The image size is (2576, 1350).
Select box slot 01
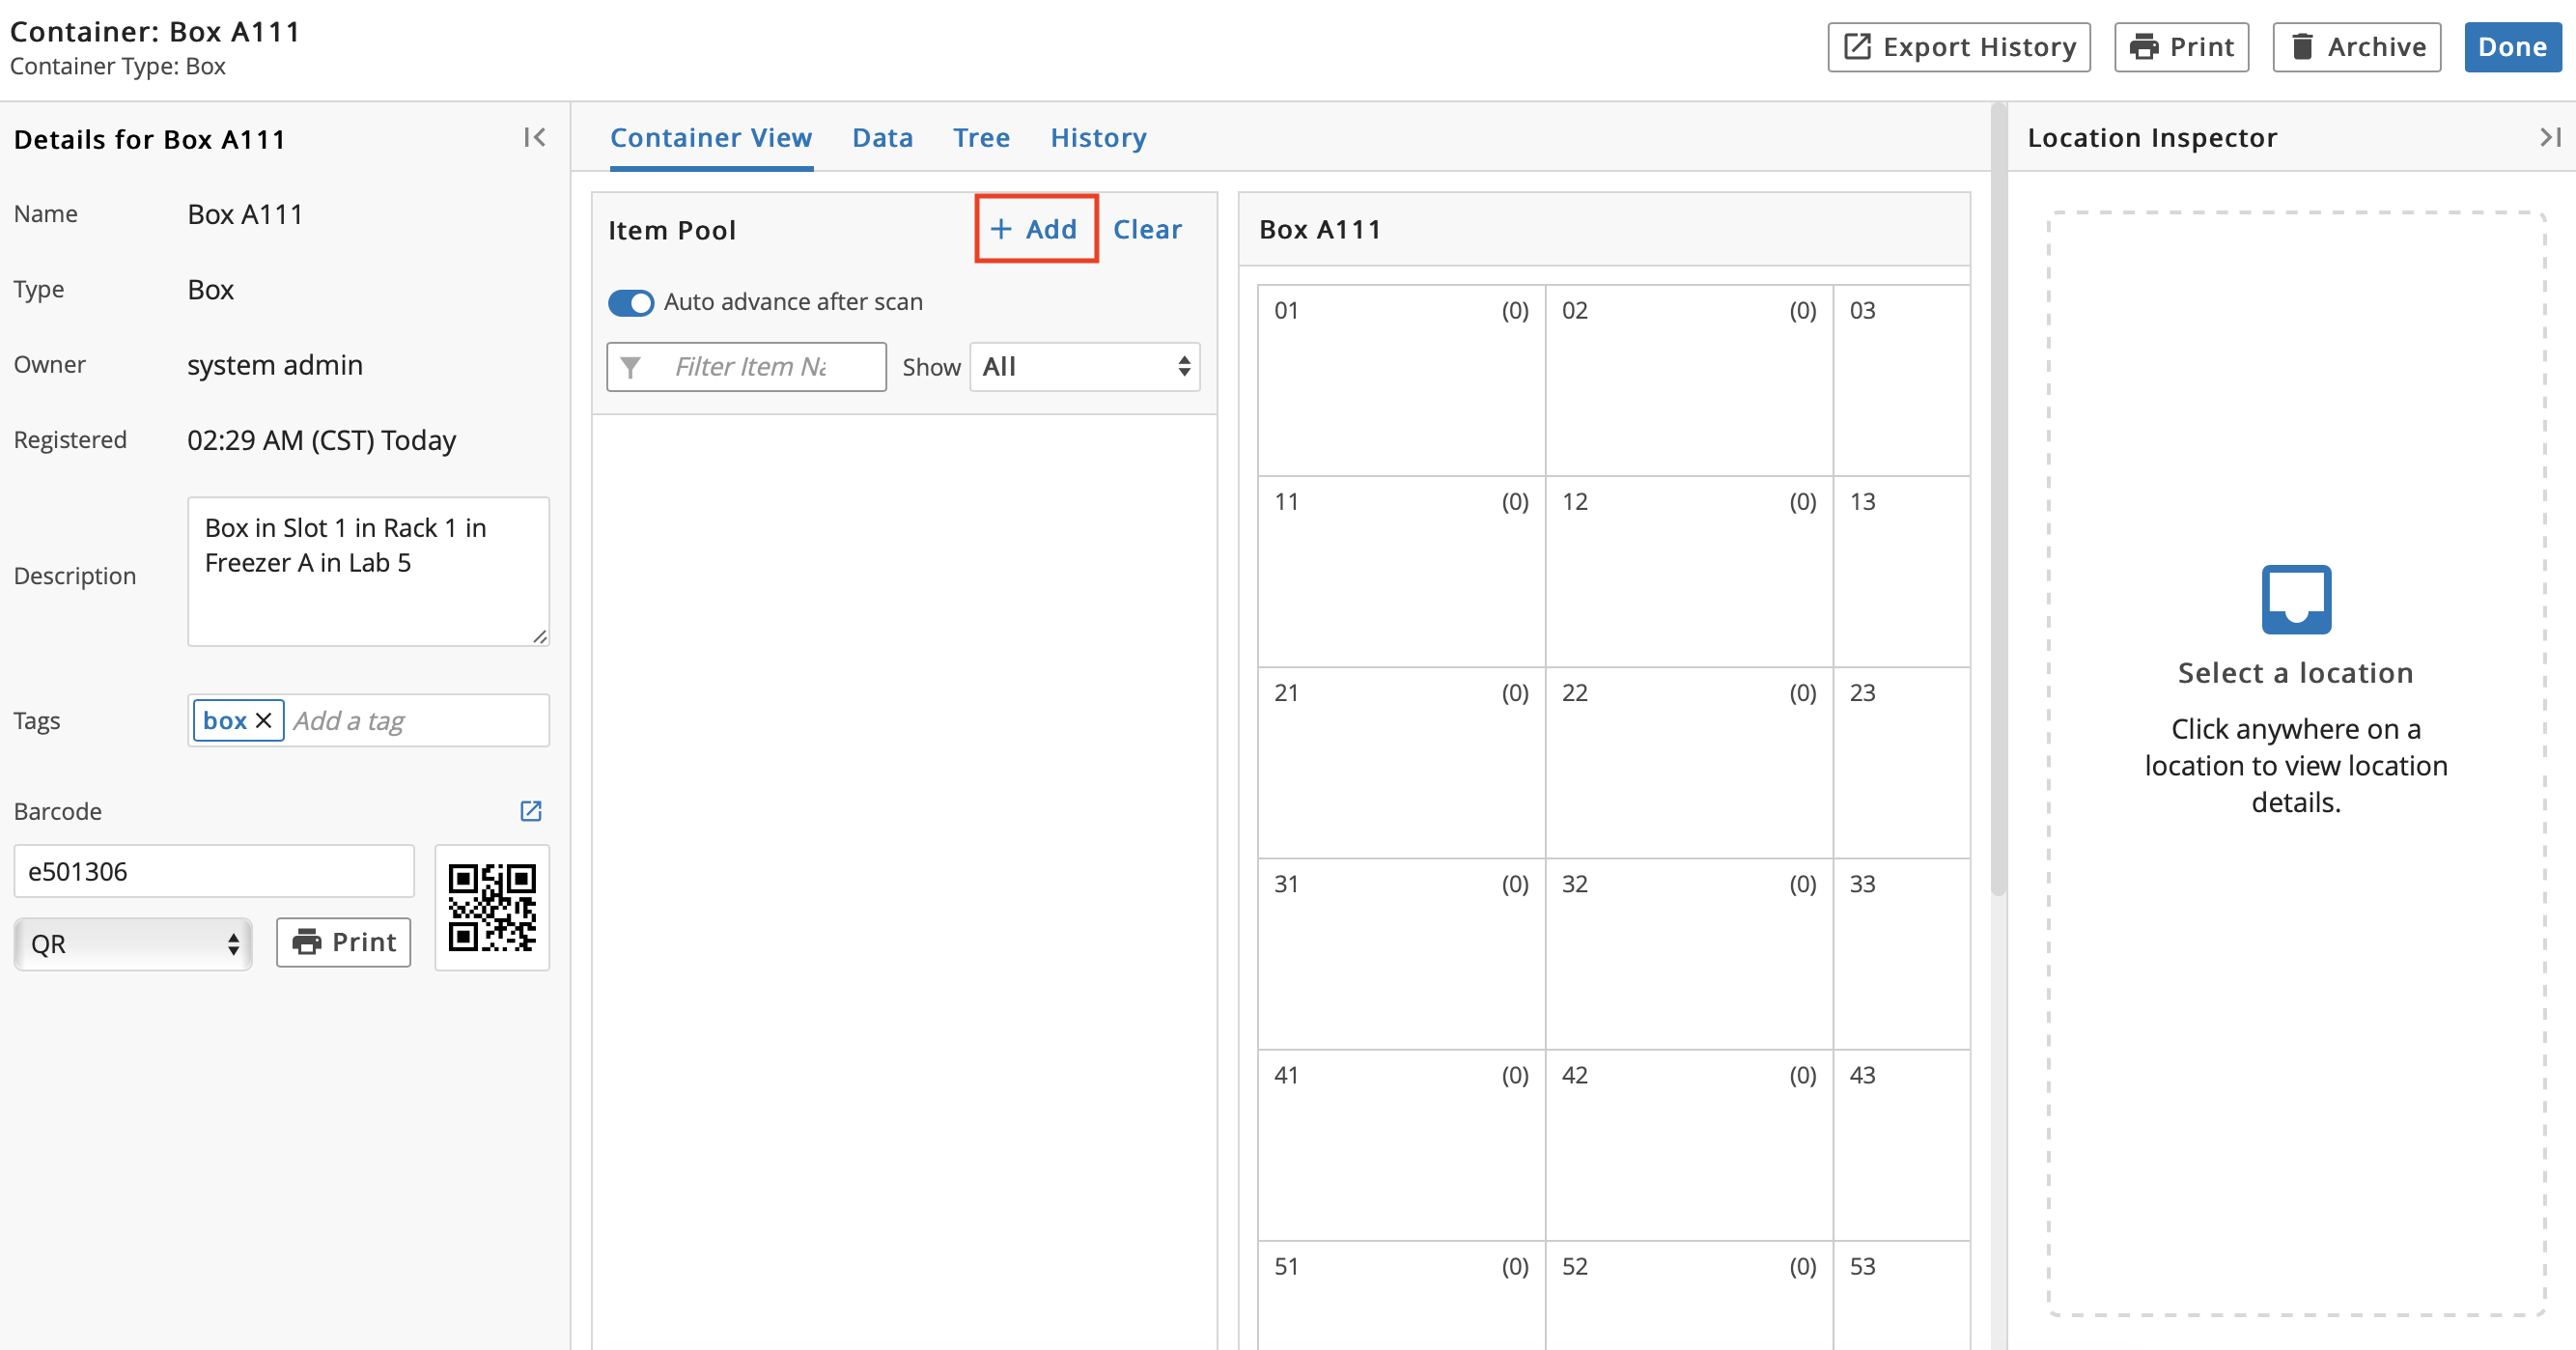coord(1401,380)
